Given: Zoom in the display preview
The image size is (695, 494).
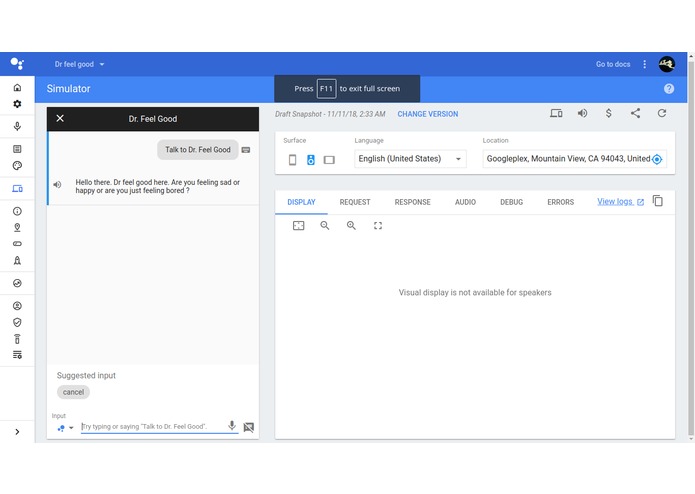Looking at the screenshot, I should pyautogui.click(x=351, y=226).
